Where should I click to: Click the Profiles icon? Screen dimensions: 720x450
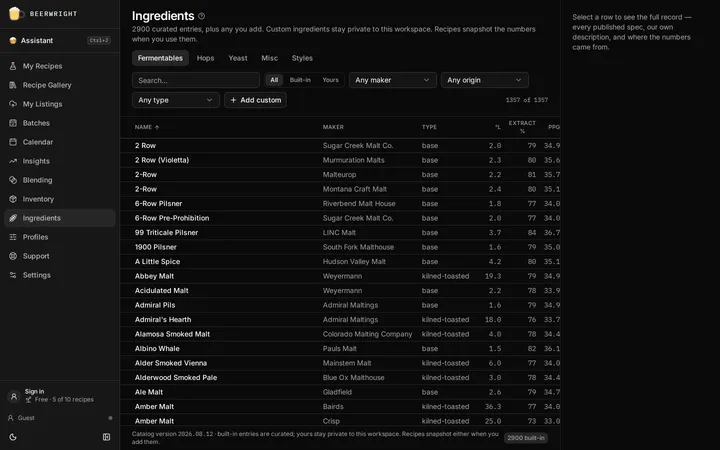click(x=13, y=237)
